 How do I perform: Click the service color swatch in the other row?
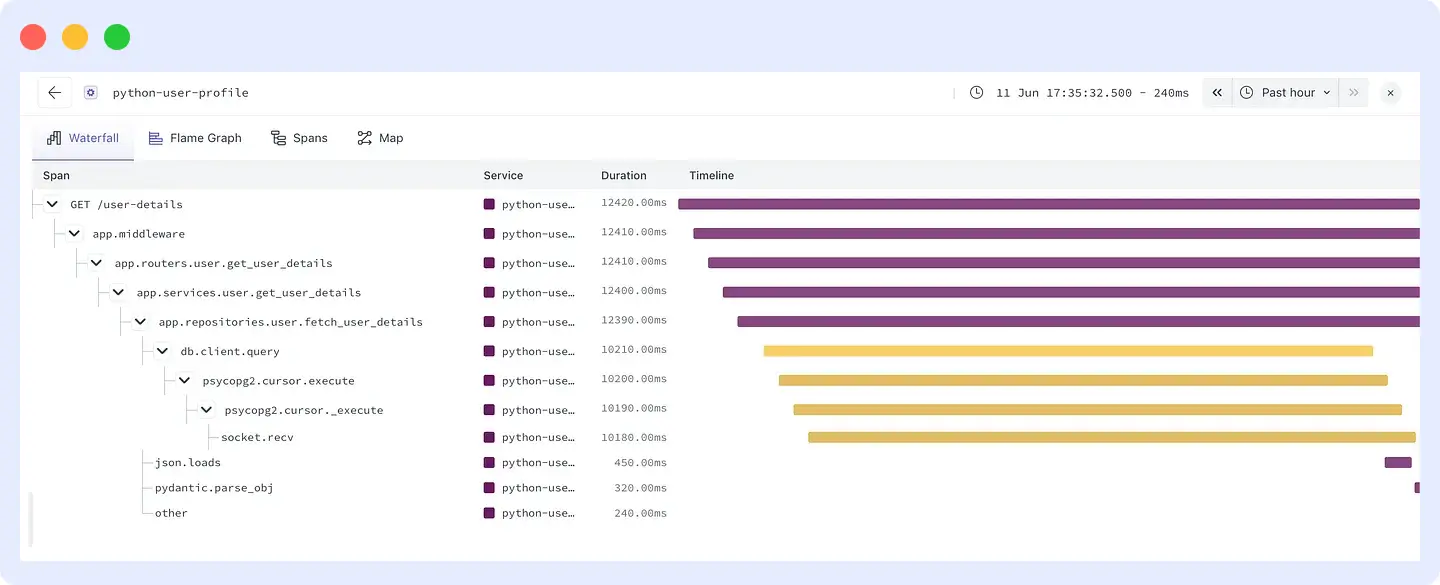(x=489, y=513)
